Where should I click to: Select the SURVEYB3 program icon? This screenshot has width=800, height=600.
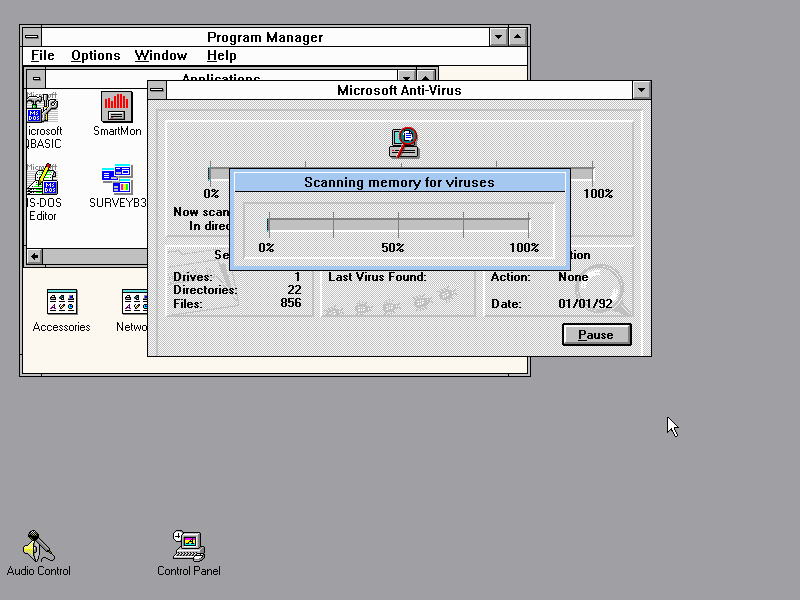(x=117, y=180)
